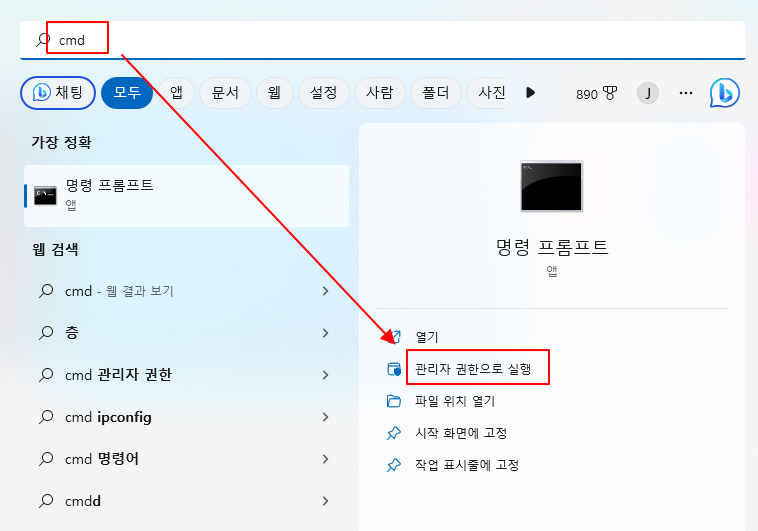Choose the 폴더 filter tab
This screenshot has width=758, height=531.
coord(436,92)
